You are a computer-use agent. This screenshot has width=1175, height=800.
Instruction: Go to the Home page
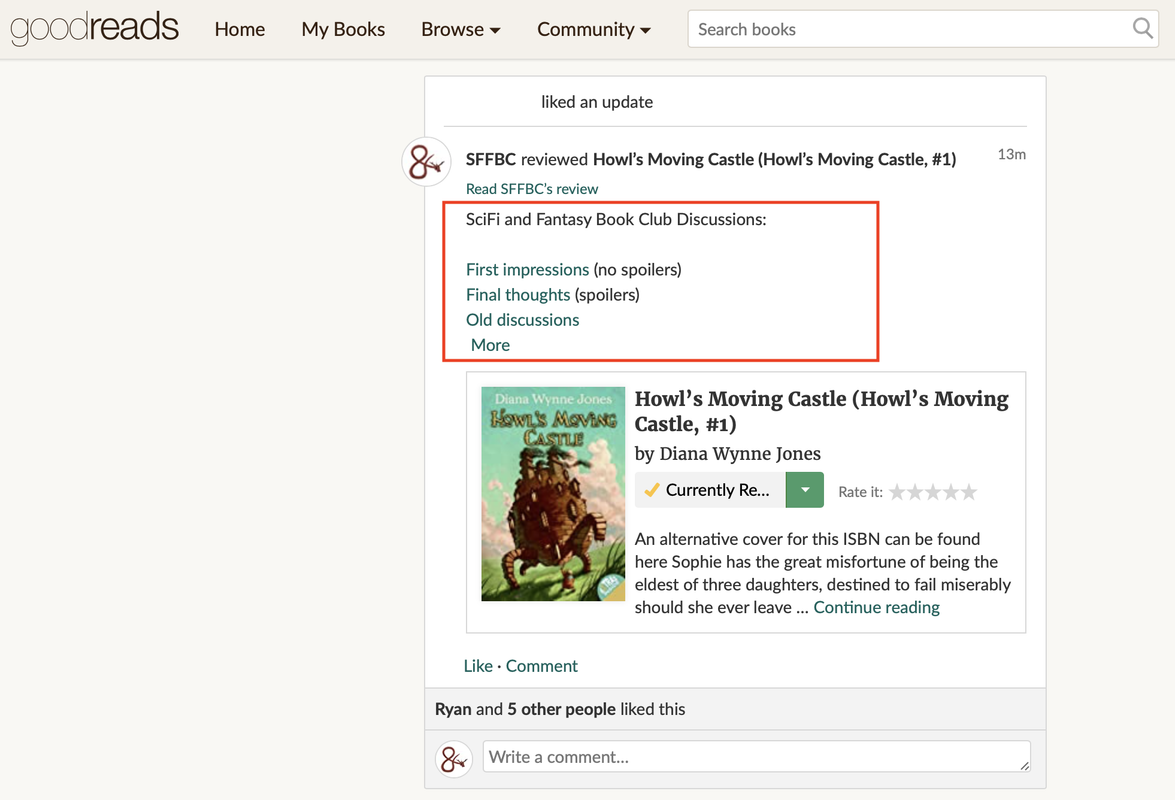(240, 29)
